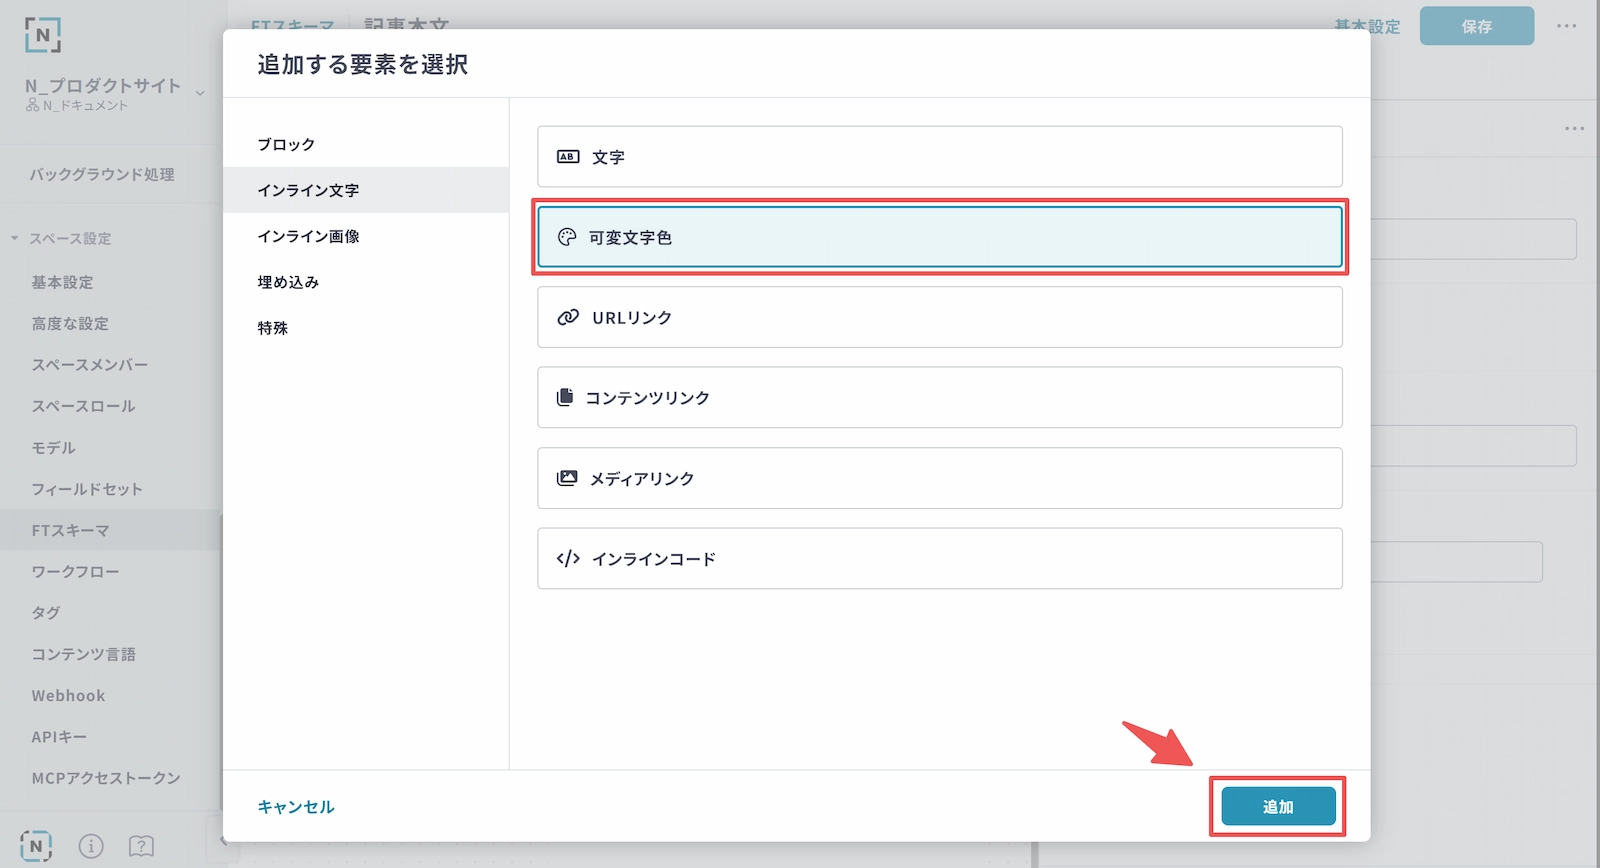The width and height of the screenshot is (1600, 868).
Task: Click the palette icon for 可変文字色
Action: (x=567, y=237)
